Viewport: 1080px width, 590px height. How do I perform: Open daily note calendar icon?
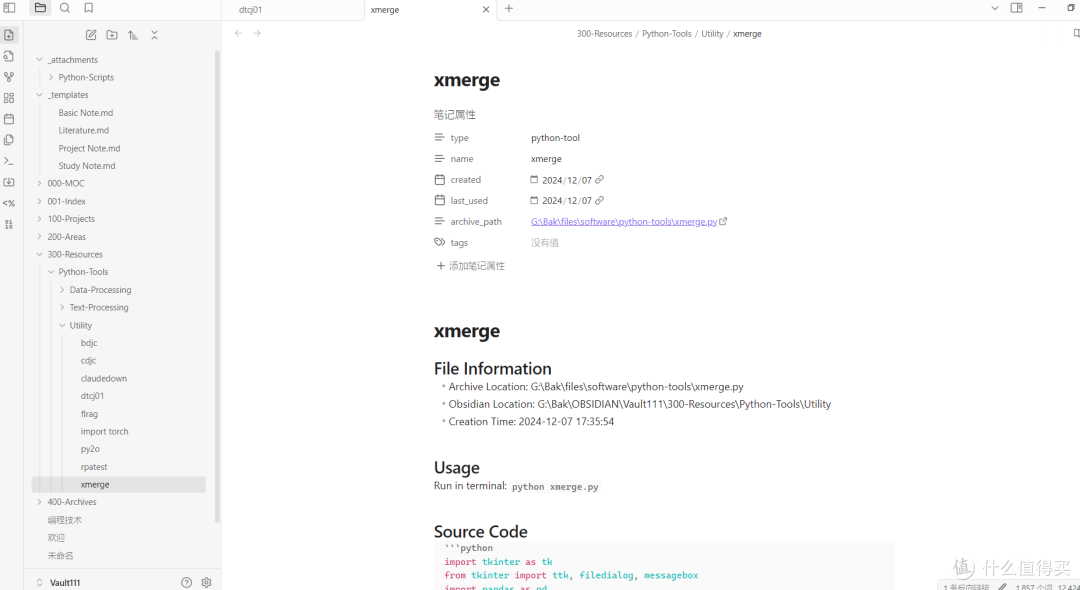tap(9, 119)
